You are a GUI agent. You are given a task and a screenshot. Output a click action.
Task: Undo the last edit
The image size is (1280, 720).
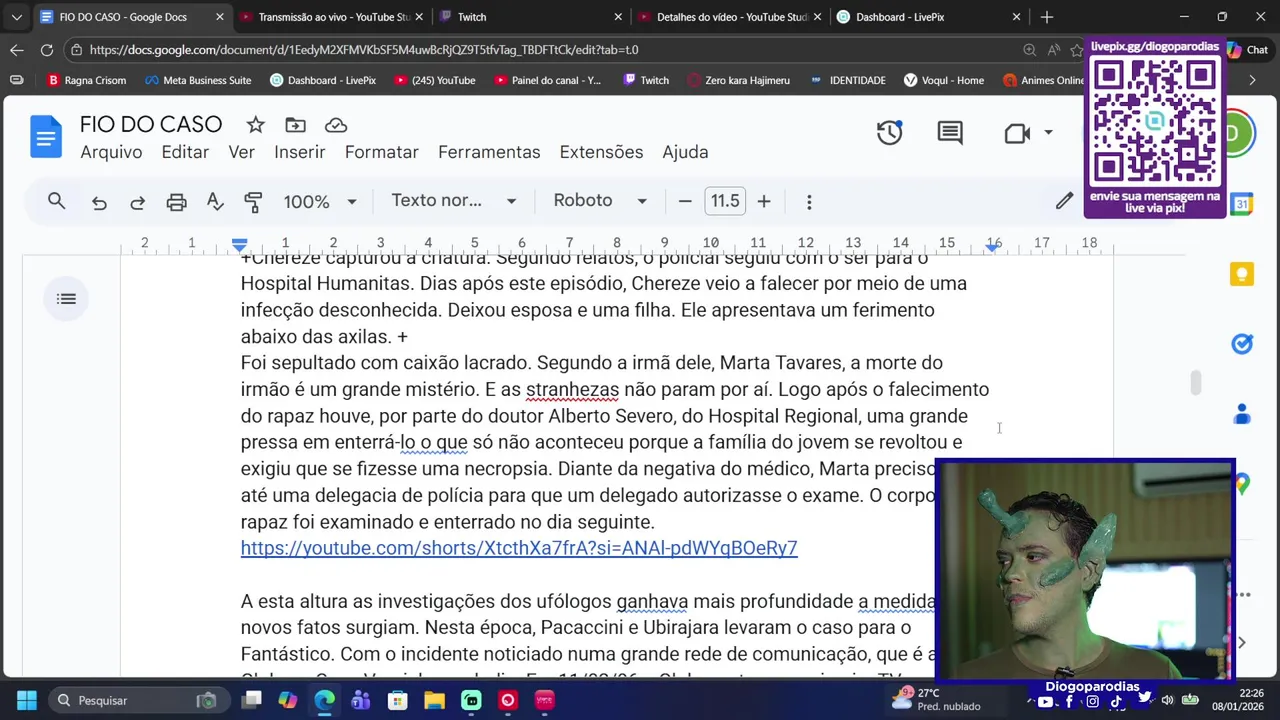point(99,202)
